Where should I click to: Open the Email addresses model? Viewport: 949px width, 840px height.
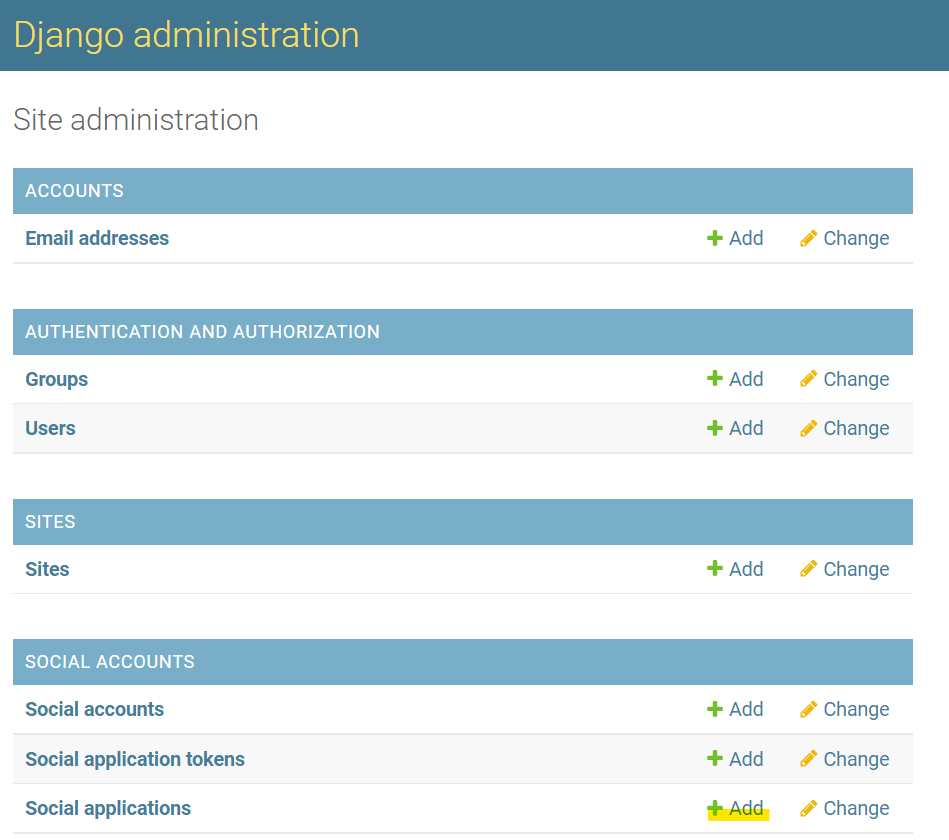[x=97, y=239]
